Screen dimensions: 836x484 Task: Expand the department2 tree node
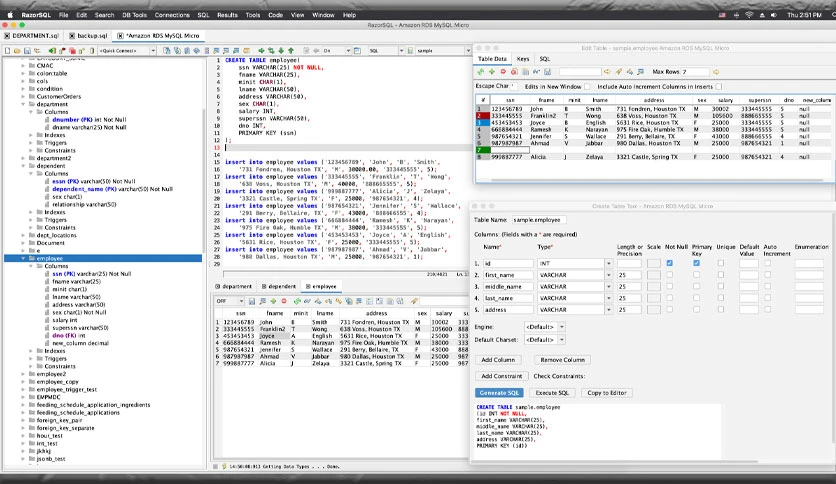coord(23,158)
